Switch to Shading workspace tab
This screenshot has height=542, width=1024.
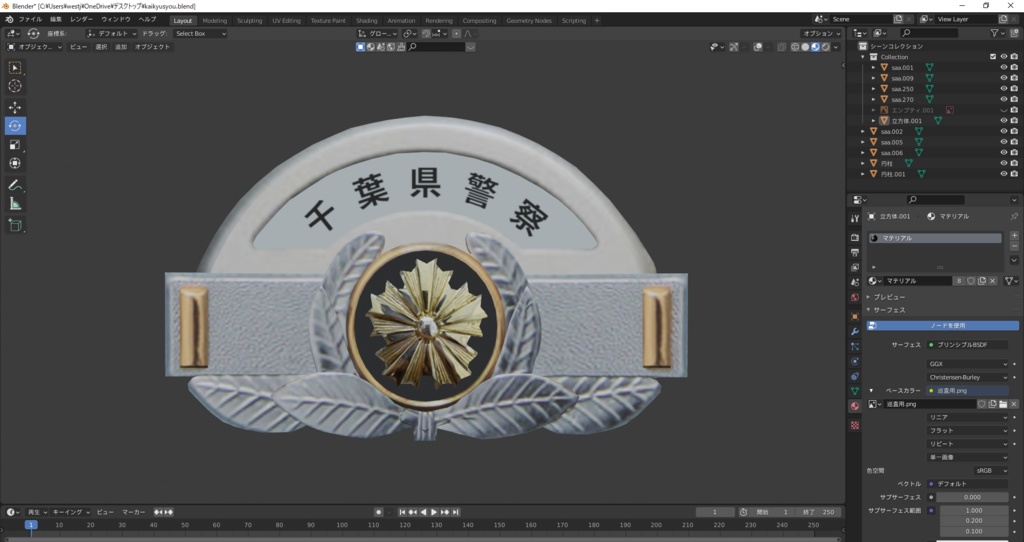coord(366,21)
